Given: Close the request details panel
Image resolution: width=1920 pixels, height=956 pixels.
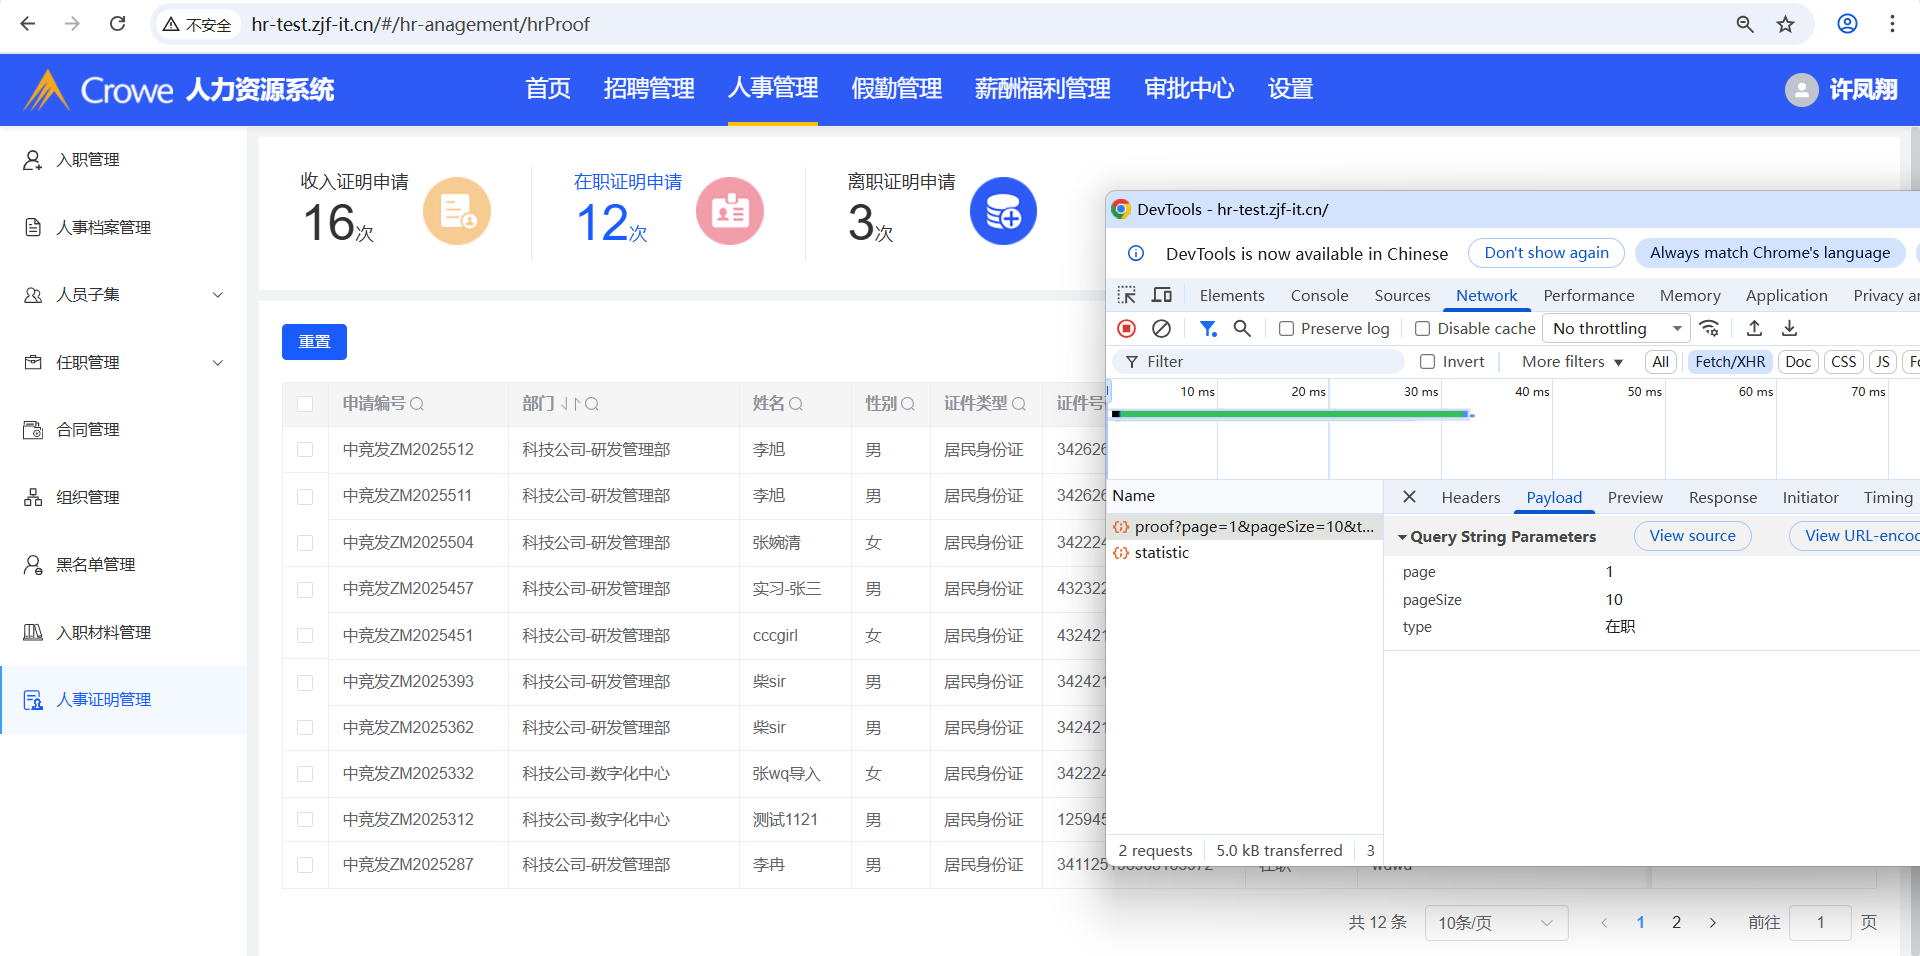Looking at the screenshot, I should (1409, 497).
